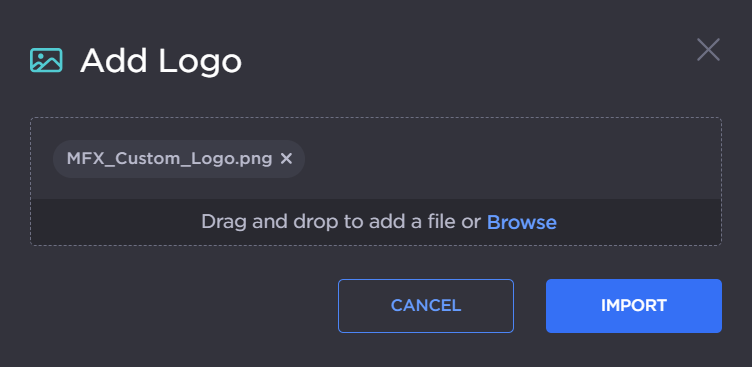Click the Add Logo dialog title
Screen dimensions: 752x367
(x=161, y=61)
